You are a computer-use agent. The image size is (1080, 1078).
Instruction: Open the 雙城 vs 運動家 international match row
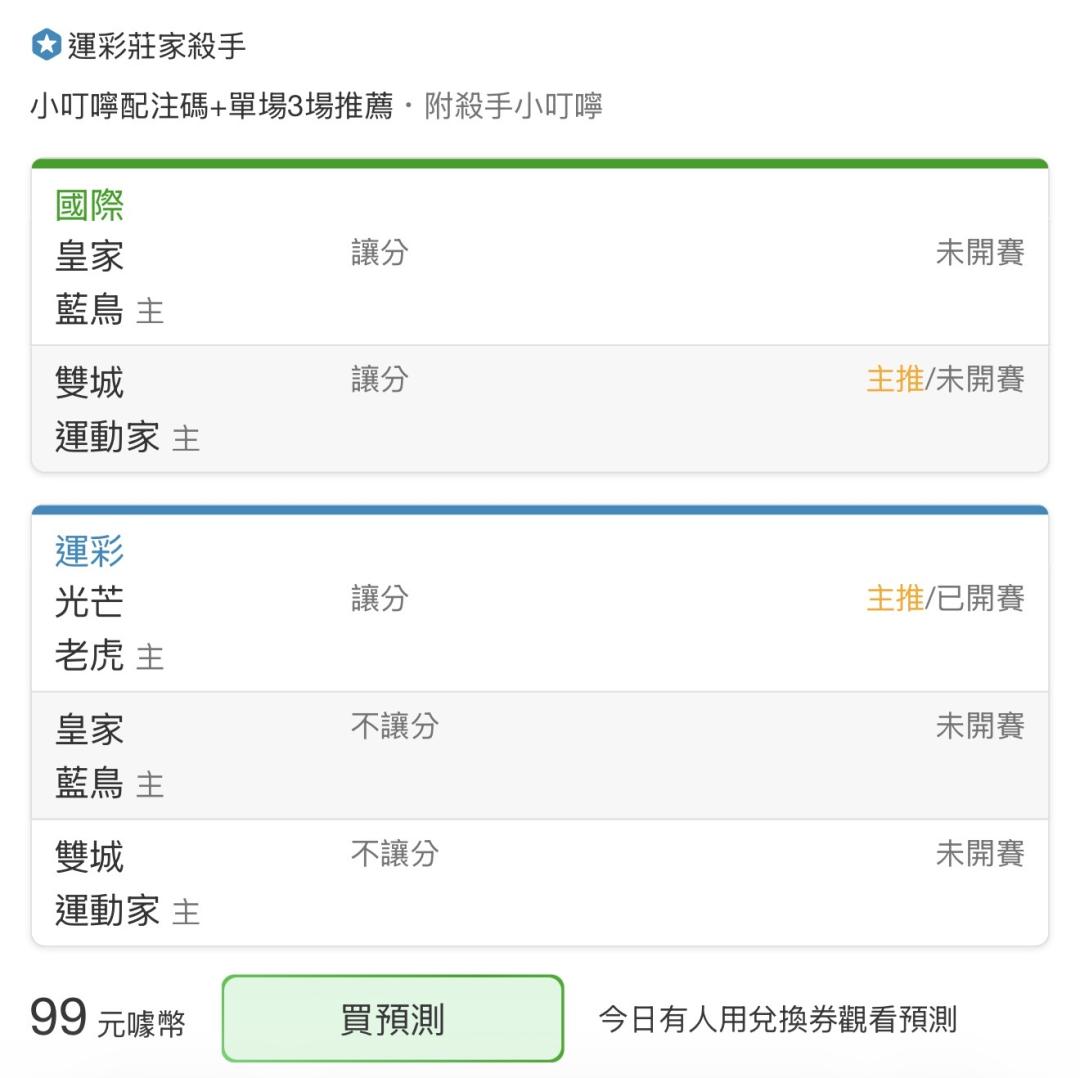[x=540, y=409]
